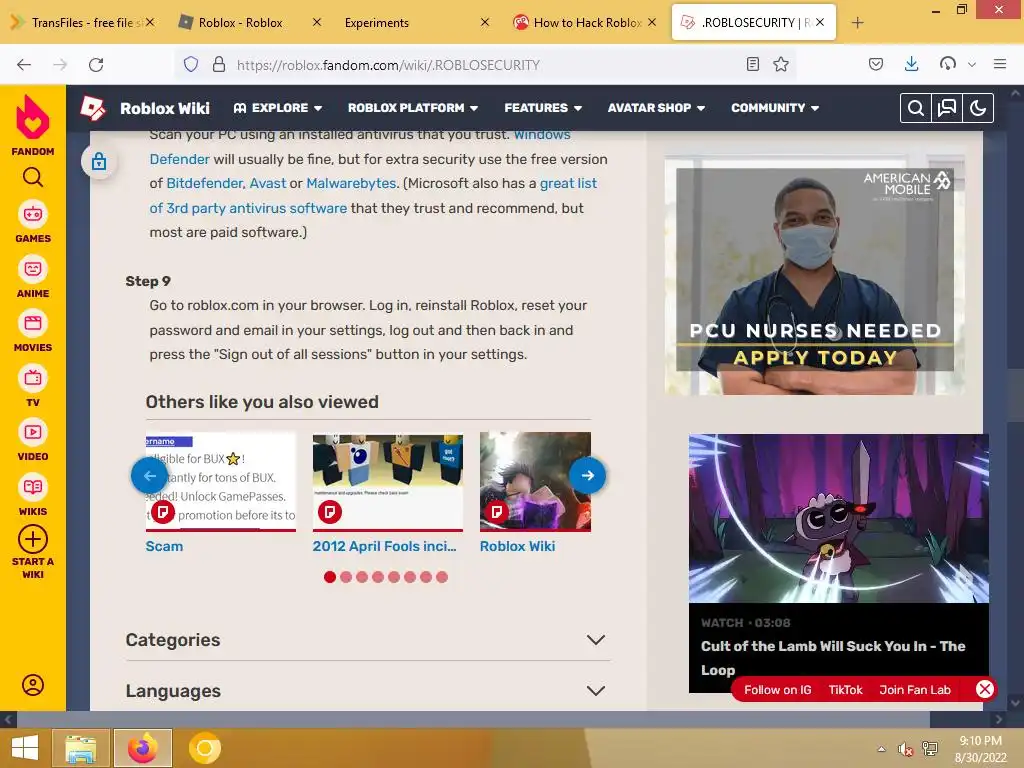Open the Anime sidebar icon
The image size is (1024, 768).
(33, 269)
